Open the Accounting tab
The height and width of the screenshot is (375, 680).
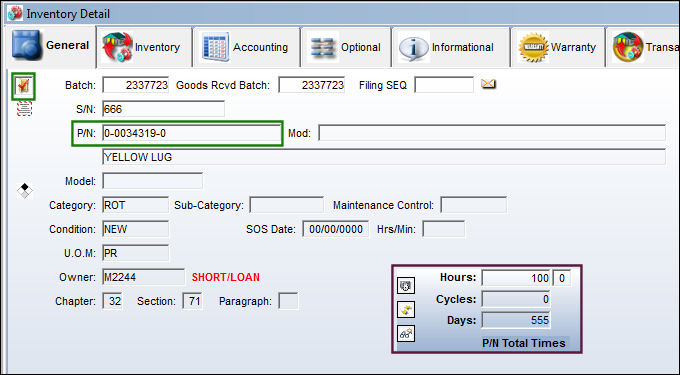(x=247, y=47)
